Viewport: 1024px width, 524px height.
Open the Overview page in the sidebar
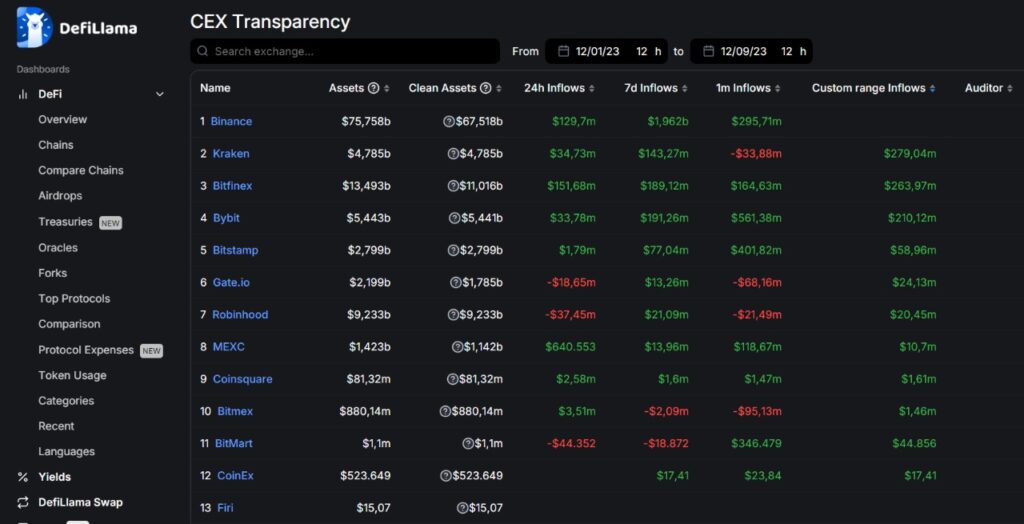[63, 120]
